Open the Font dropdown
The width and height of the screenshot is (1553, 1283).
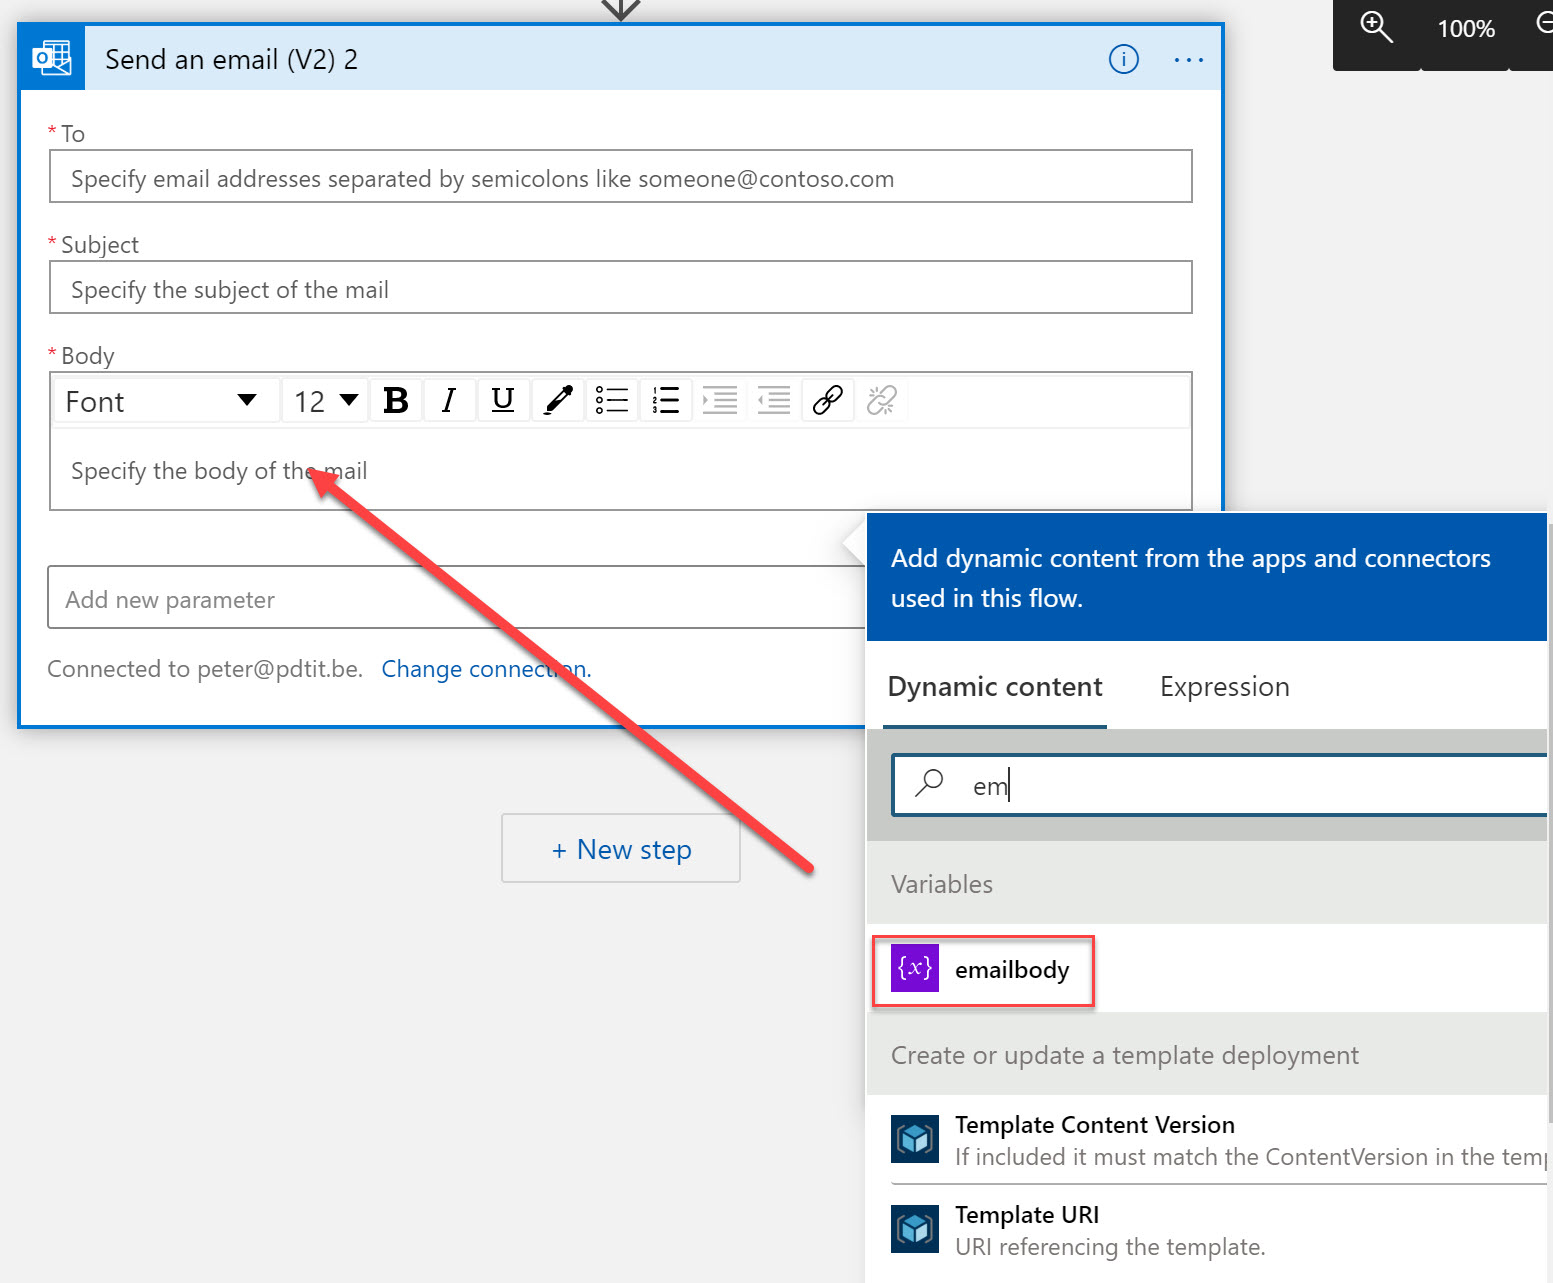pyautogui.click(x=162, y=401)
